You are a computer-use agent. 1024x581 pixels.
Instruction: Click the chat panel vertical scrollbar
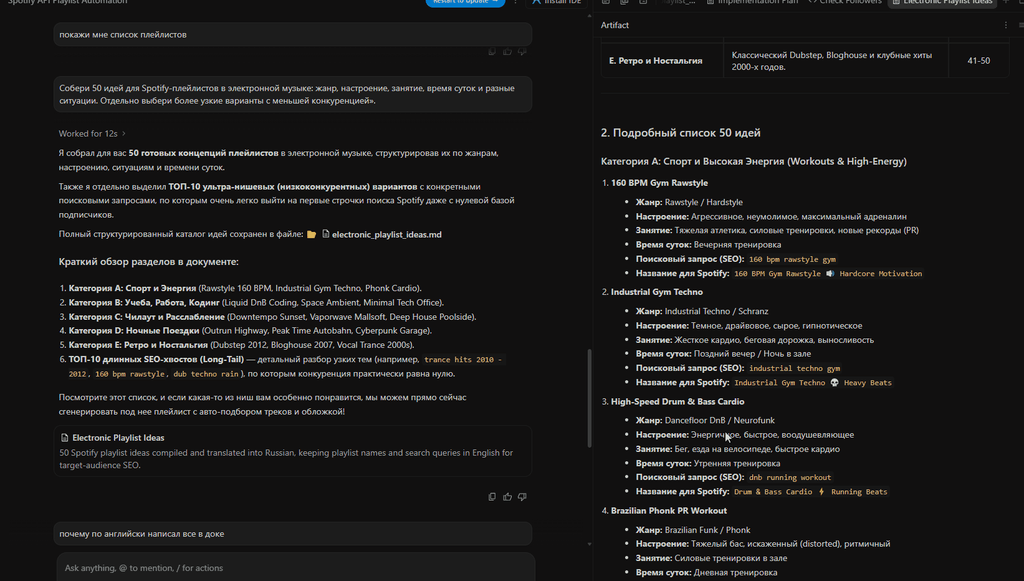pyautogui.click(x=590, y=398)
